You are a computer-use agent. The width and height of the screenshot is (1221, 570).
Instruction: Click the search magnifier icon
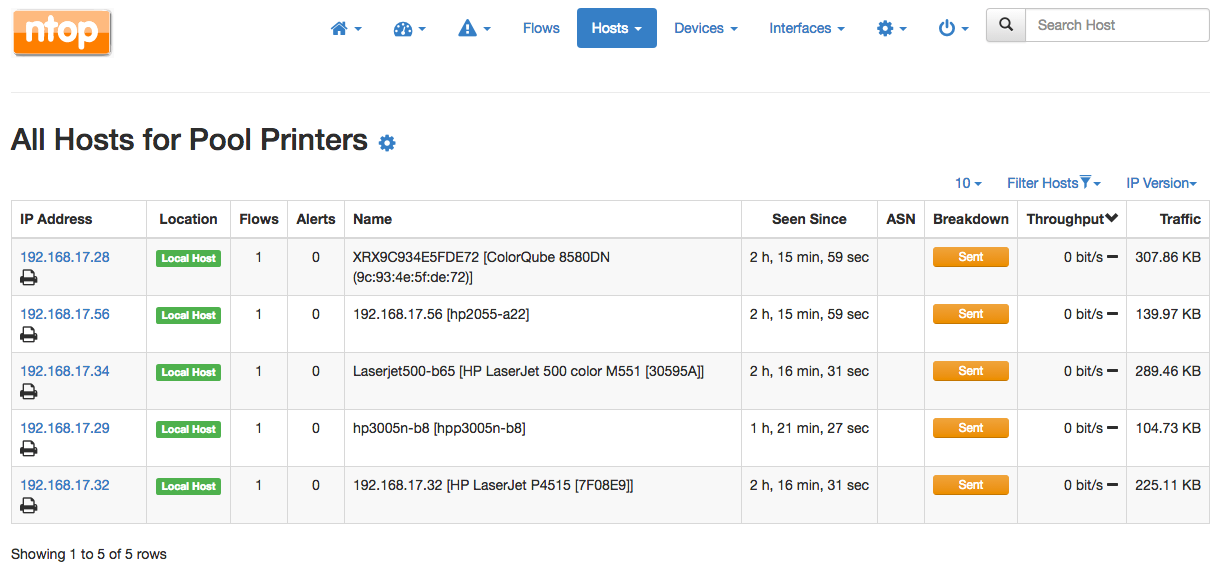(x=1006, y=25)
